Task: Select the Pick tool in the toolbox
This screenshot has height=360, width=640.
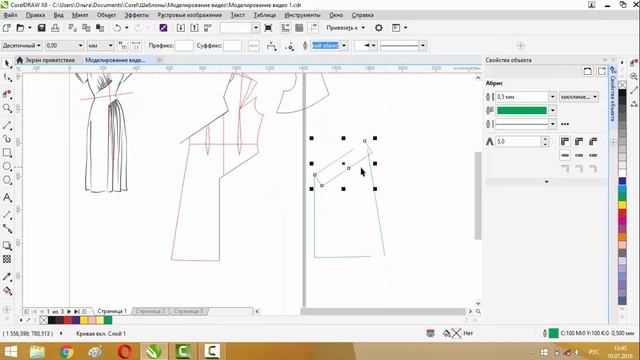Action: pos(7,63)
